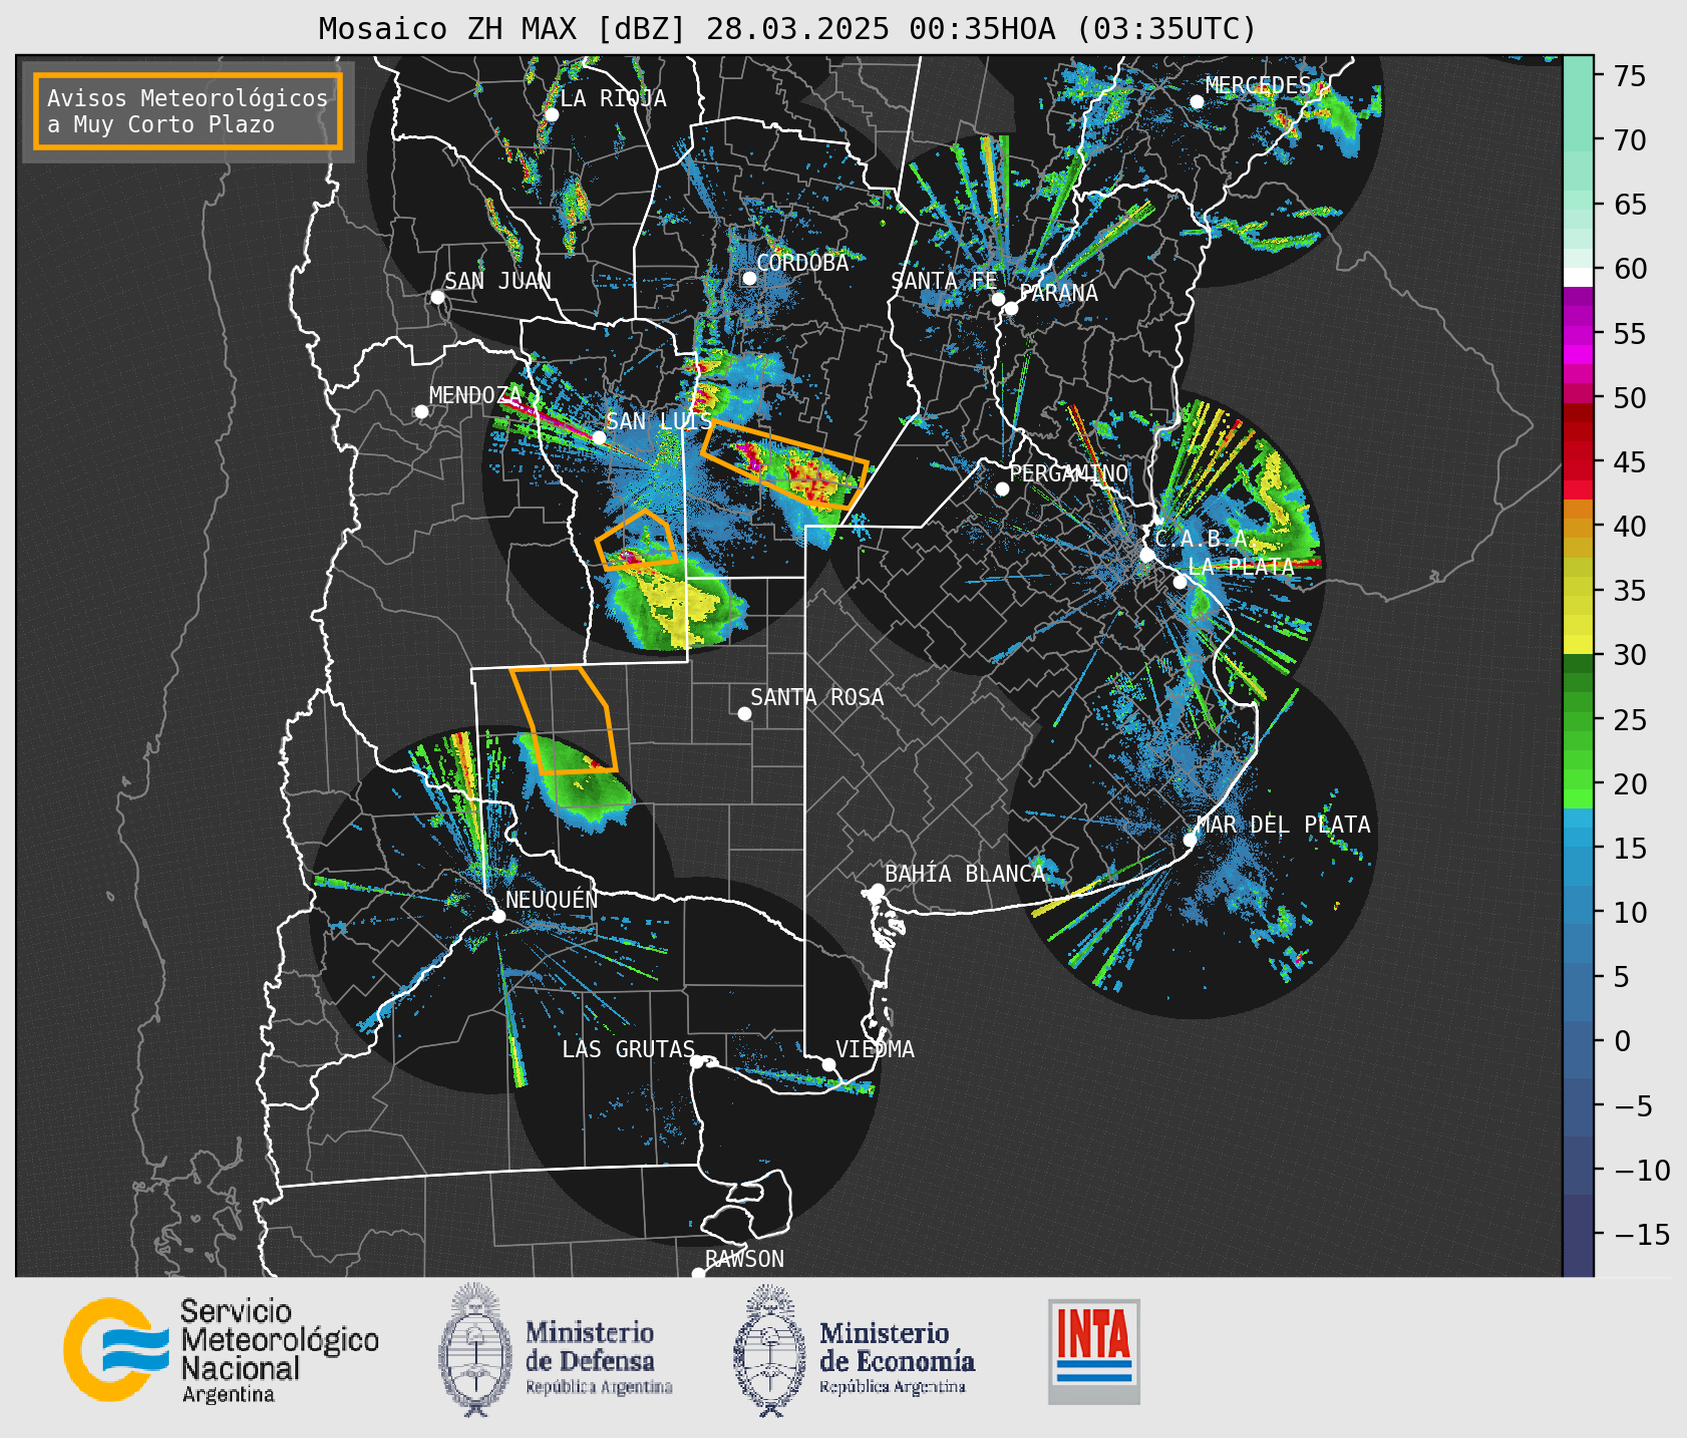Image resolution: width=1687 pixels, height=1438 pixels.
Task: Click the CORDOBA label text
Action: (803, 263)
